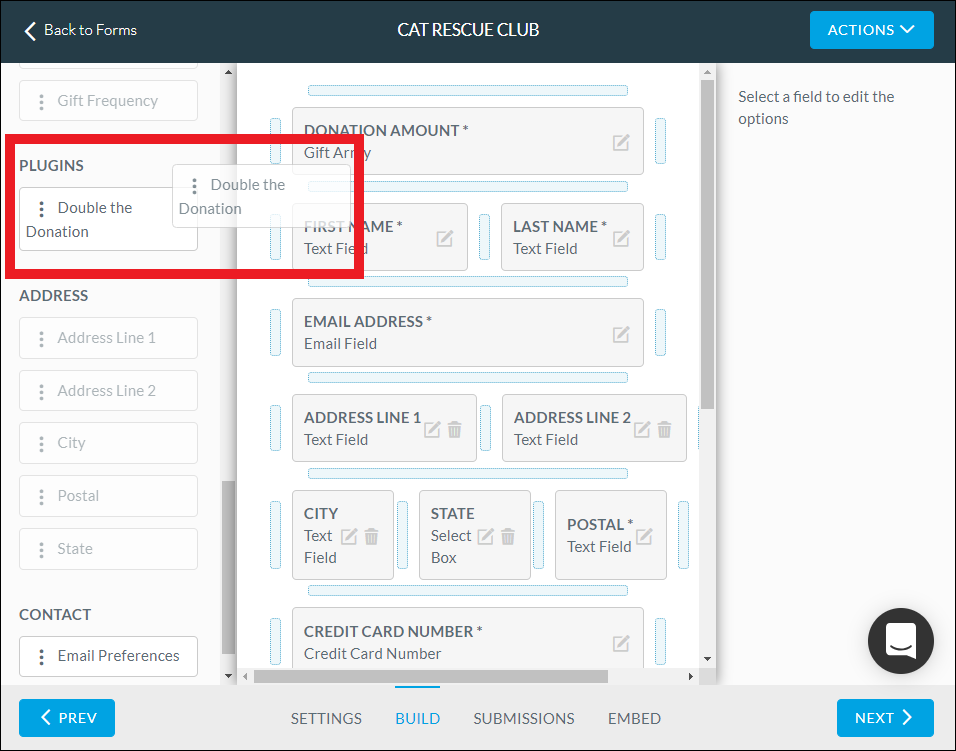Edit the State select box
The width and height of the screenshot is (956, 751).
click(485, 536)
